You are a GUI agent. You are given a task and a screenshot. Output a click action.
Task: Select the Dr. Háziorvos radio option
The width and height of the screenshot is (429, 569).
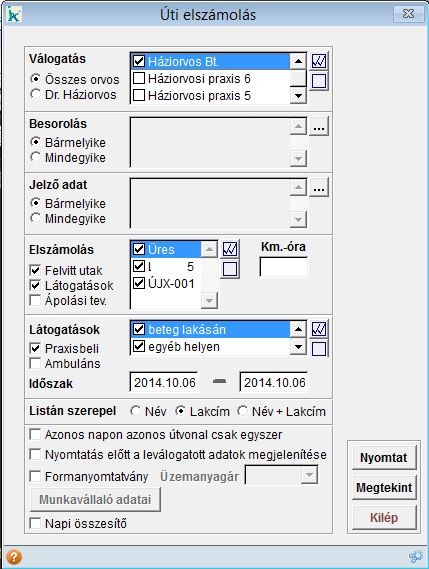pyautogui.click(x=36, y=94)
